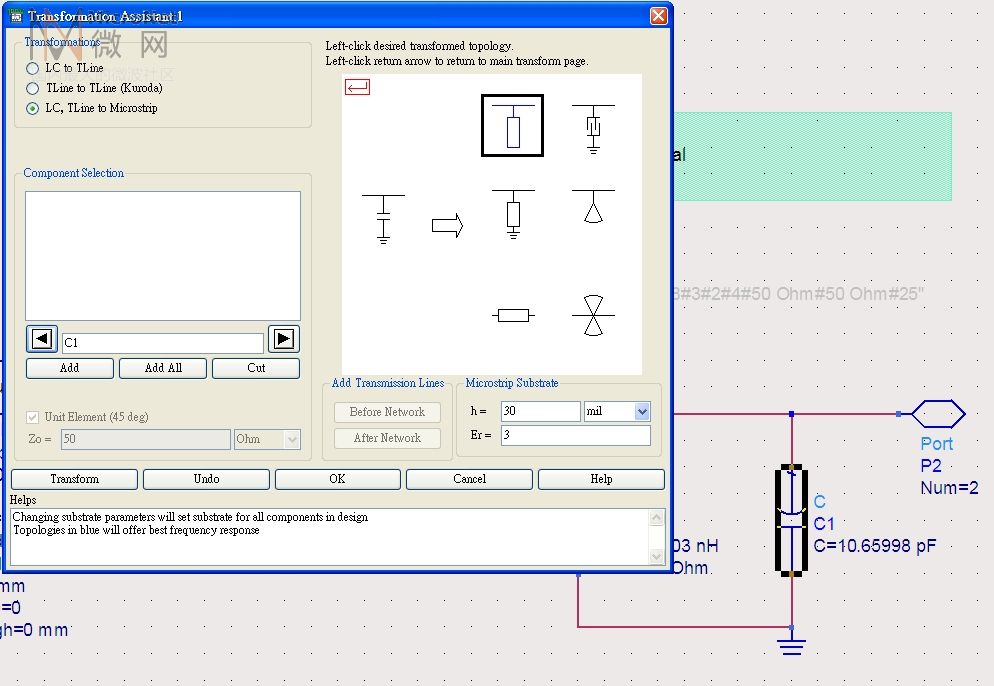Click the C=10.65998 pF value text
This screenshot has width=994, height=686.
tap(875, 546)
